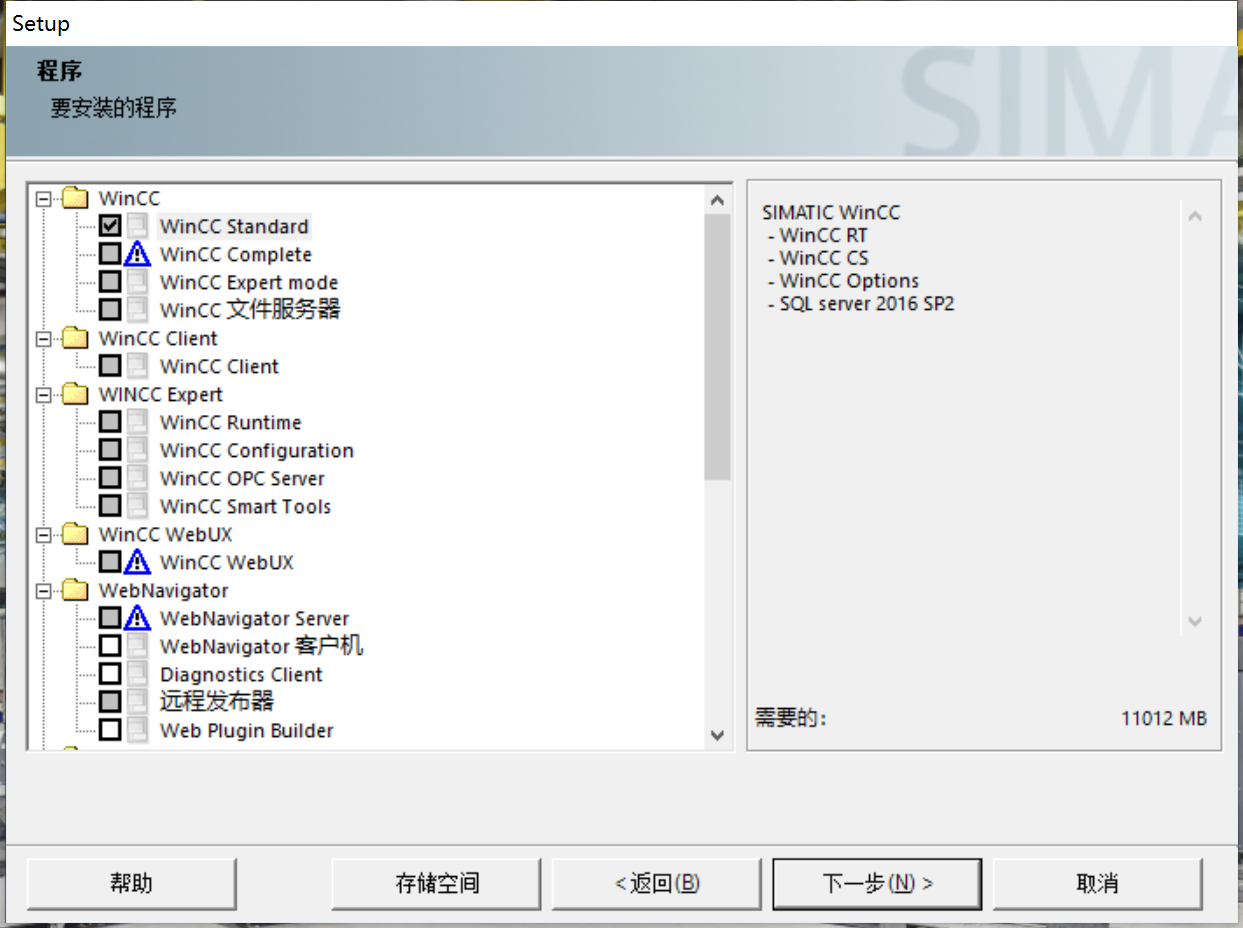Select the Web Plugin Builder label
The width and height of the screenshot is (1243, 928).
pyautogui.click(x=247, y=730)
